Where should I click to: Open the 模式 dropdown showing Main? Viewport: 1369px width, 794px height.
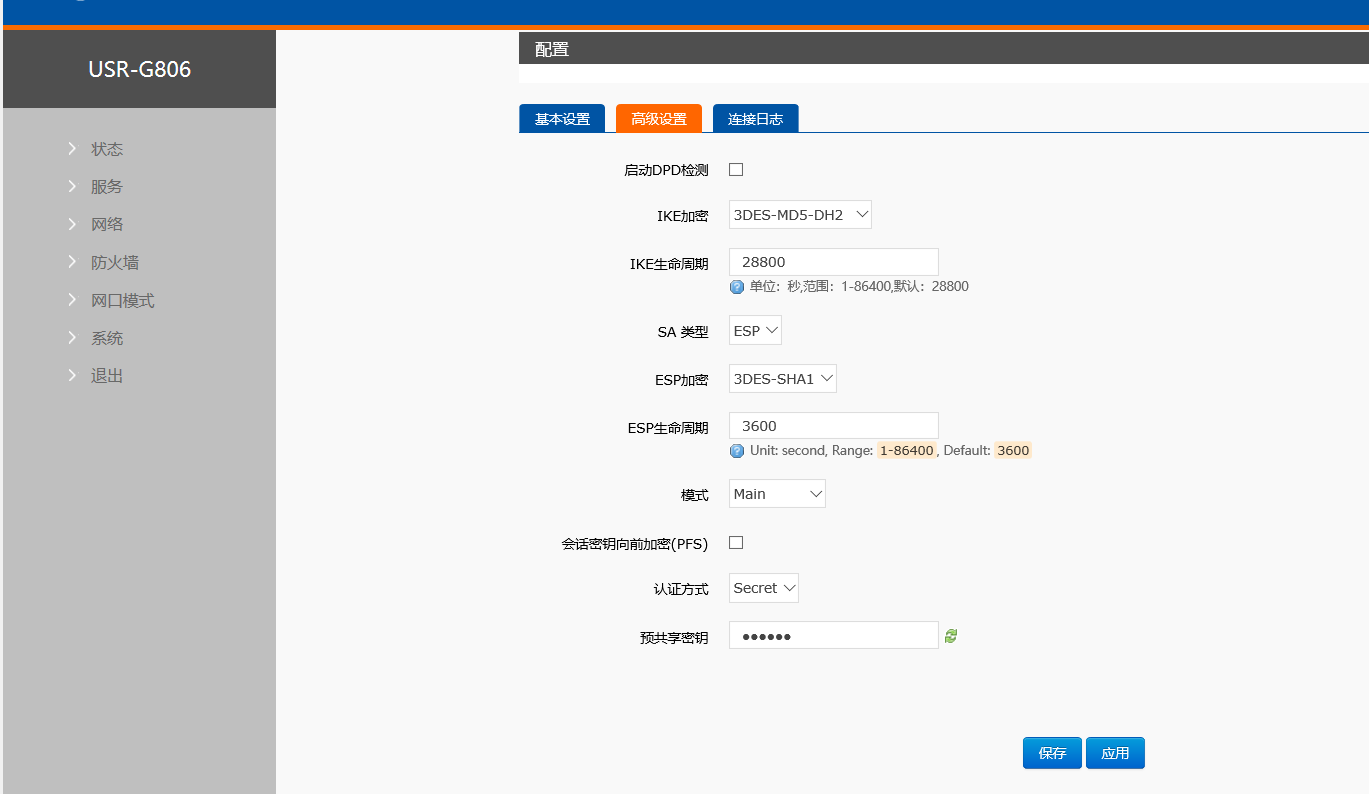tap(777, 494)
